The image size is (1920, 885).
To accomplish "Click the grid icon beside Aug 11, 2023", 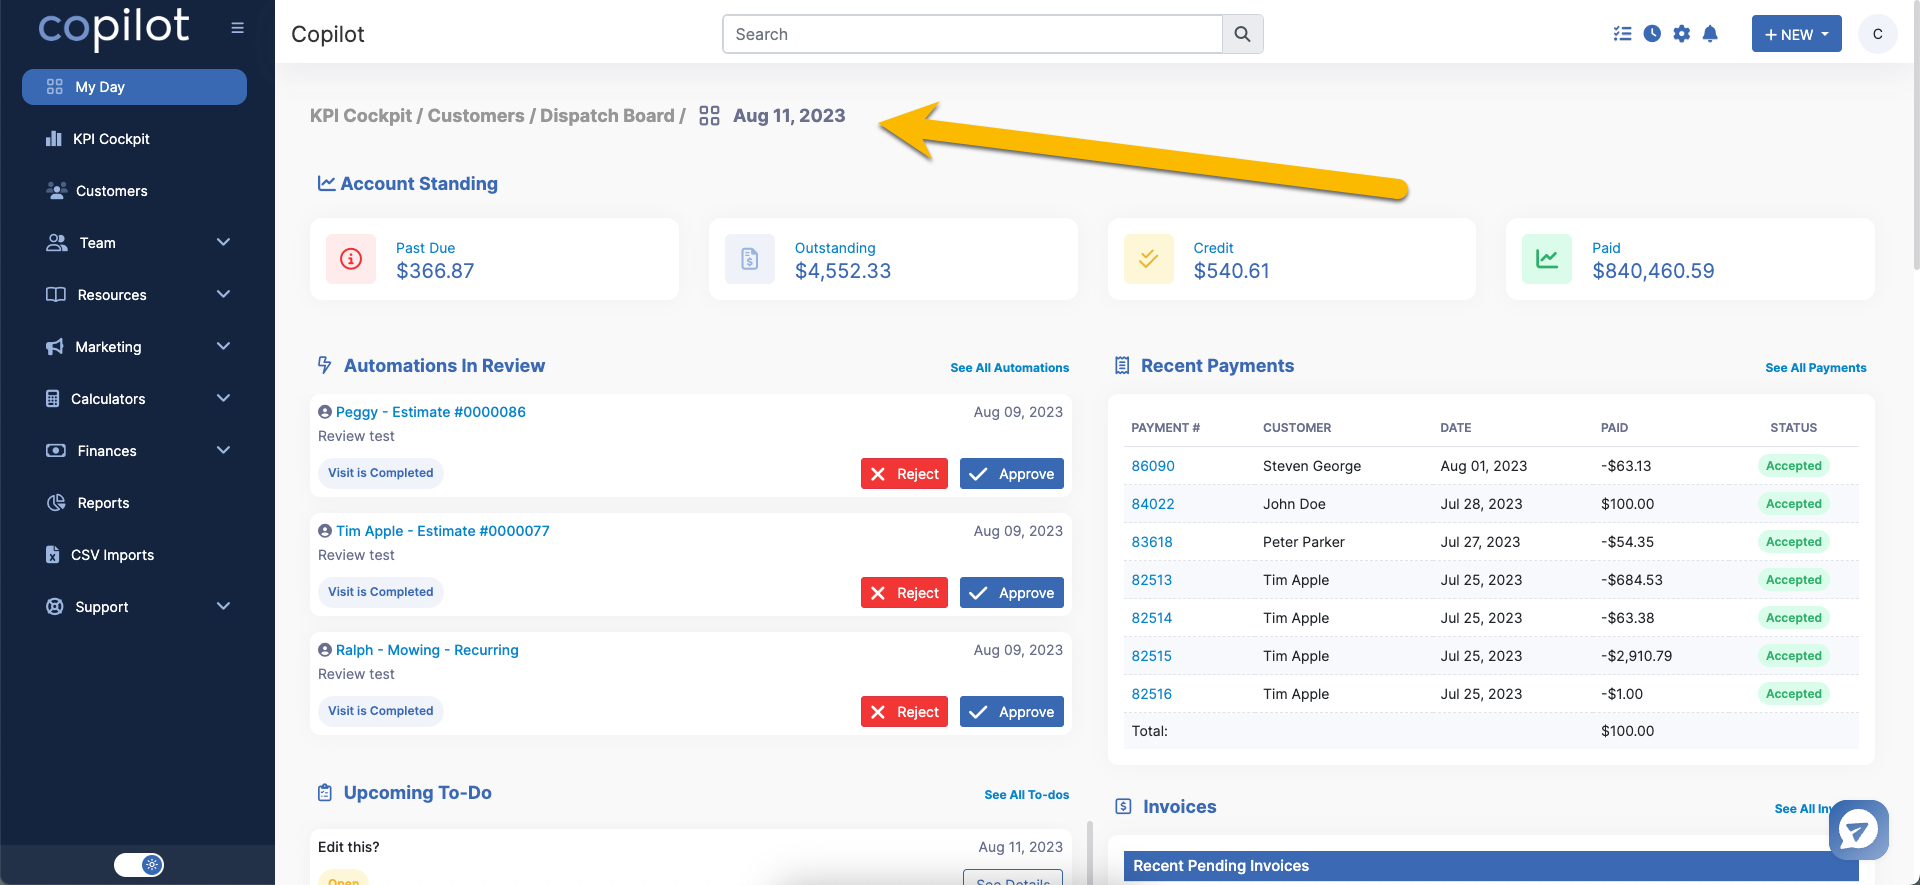I will (709, 116).
